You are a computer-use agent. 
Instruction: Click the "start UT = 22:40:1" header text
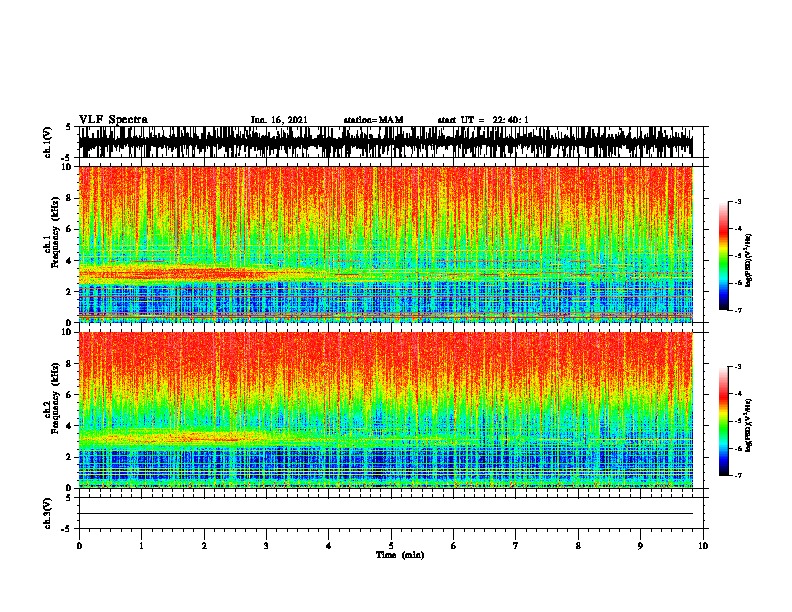pos(483,120)
